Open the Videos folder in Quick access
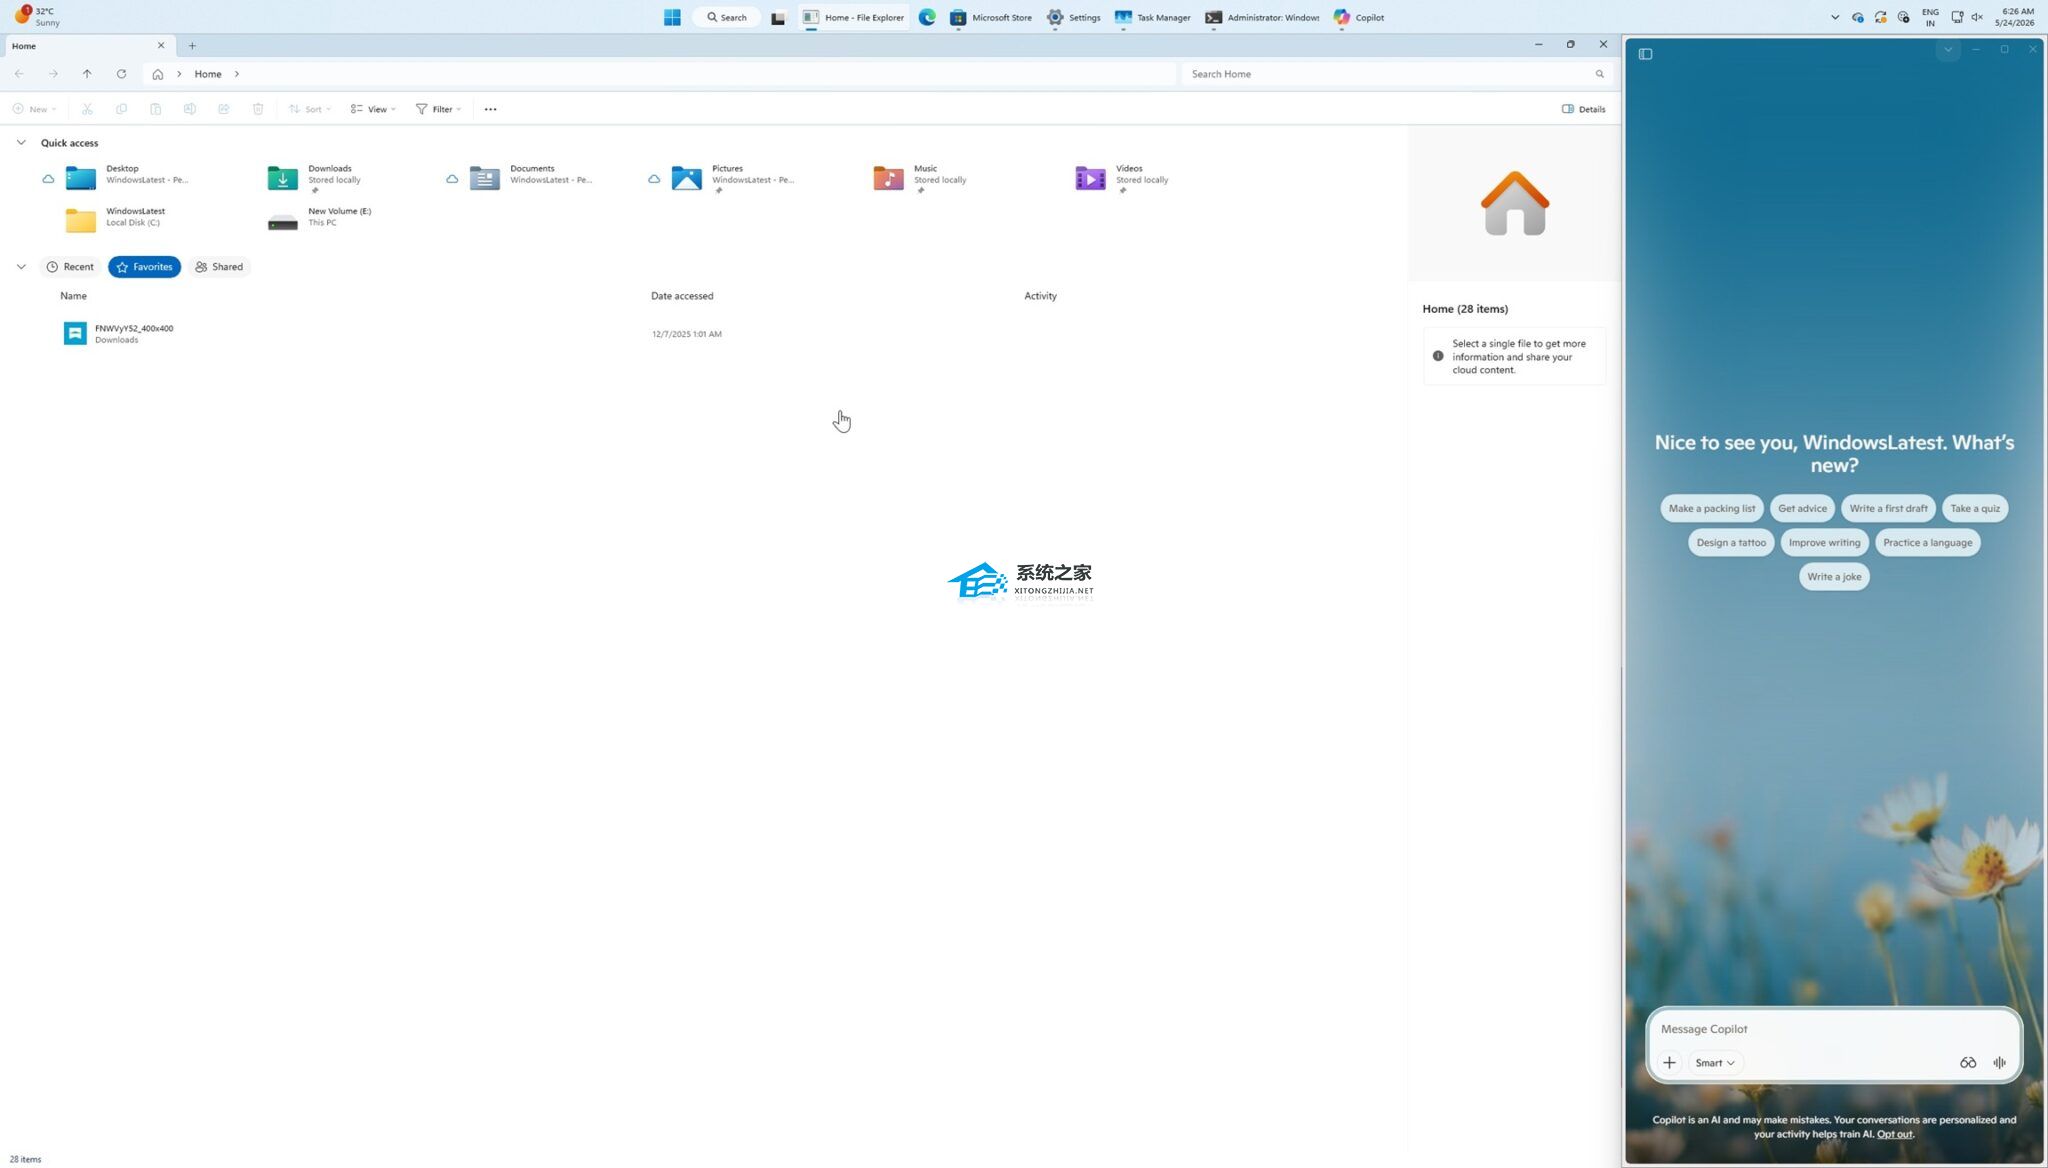Screen dimensions: 2048x1168 [x=1122, y=178]
